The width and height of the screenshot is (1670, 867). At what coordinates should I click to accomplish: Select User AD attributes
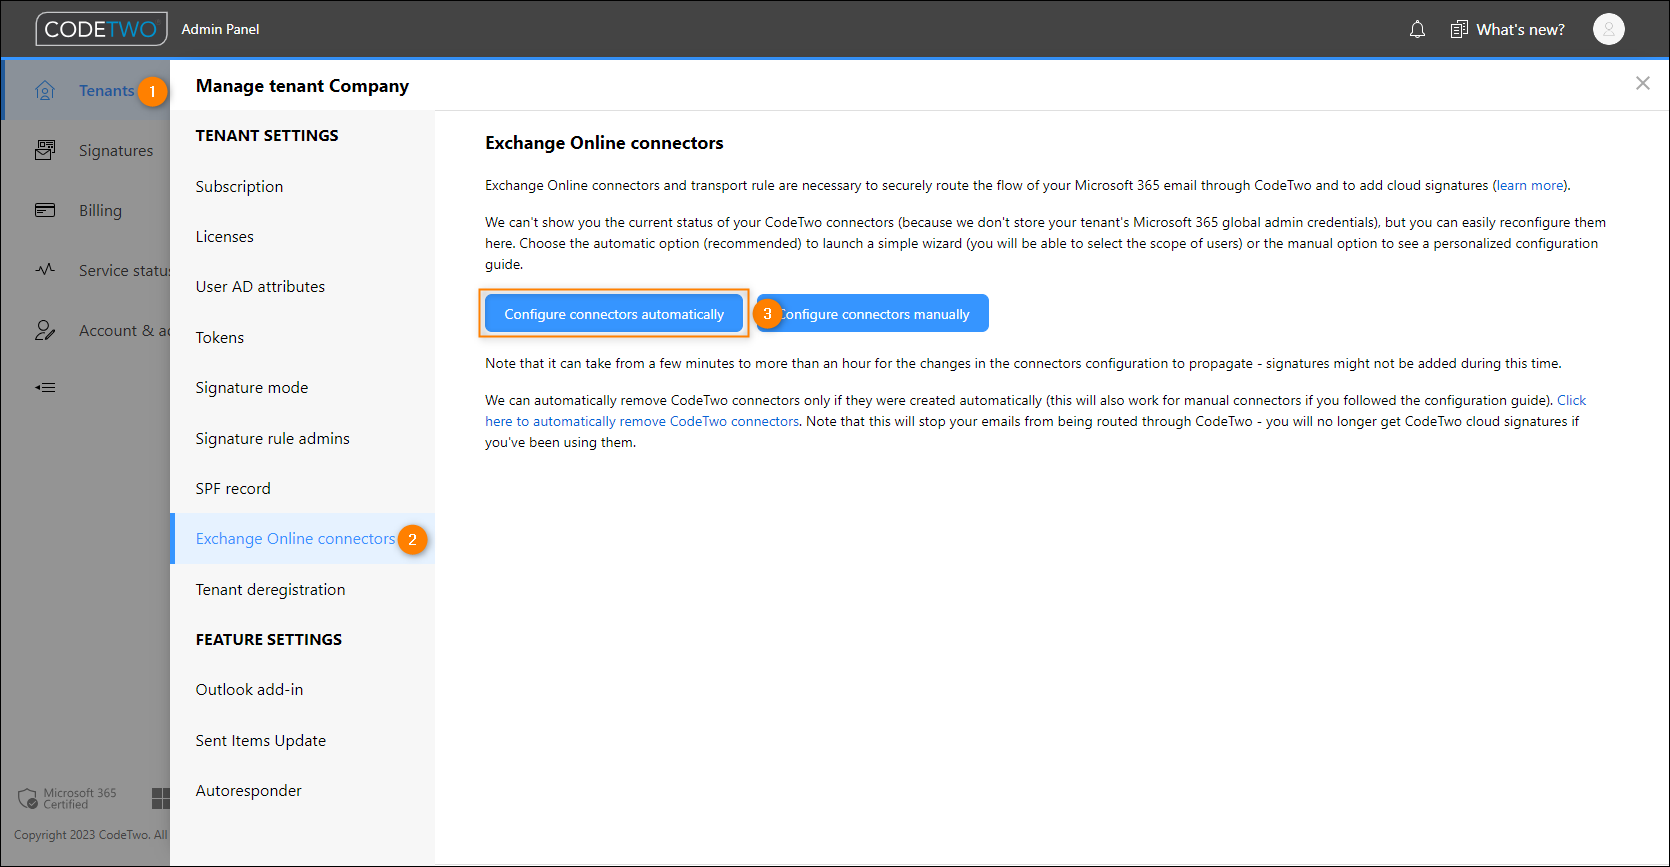(260, 287)
